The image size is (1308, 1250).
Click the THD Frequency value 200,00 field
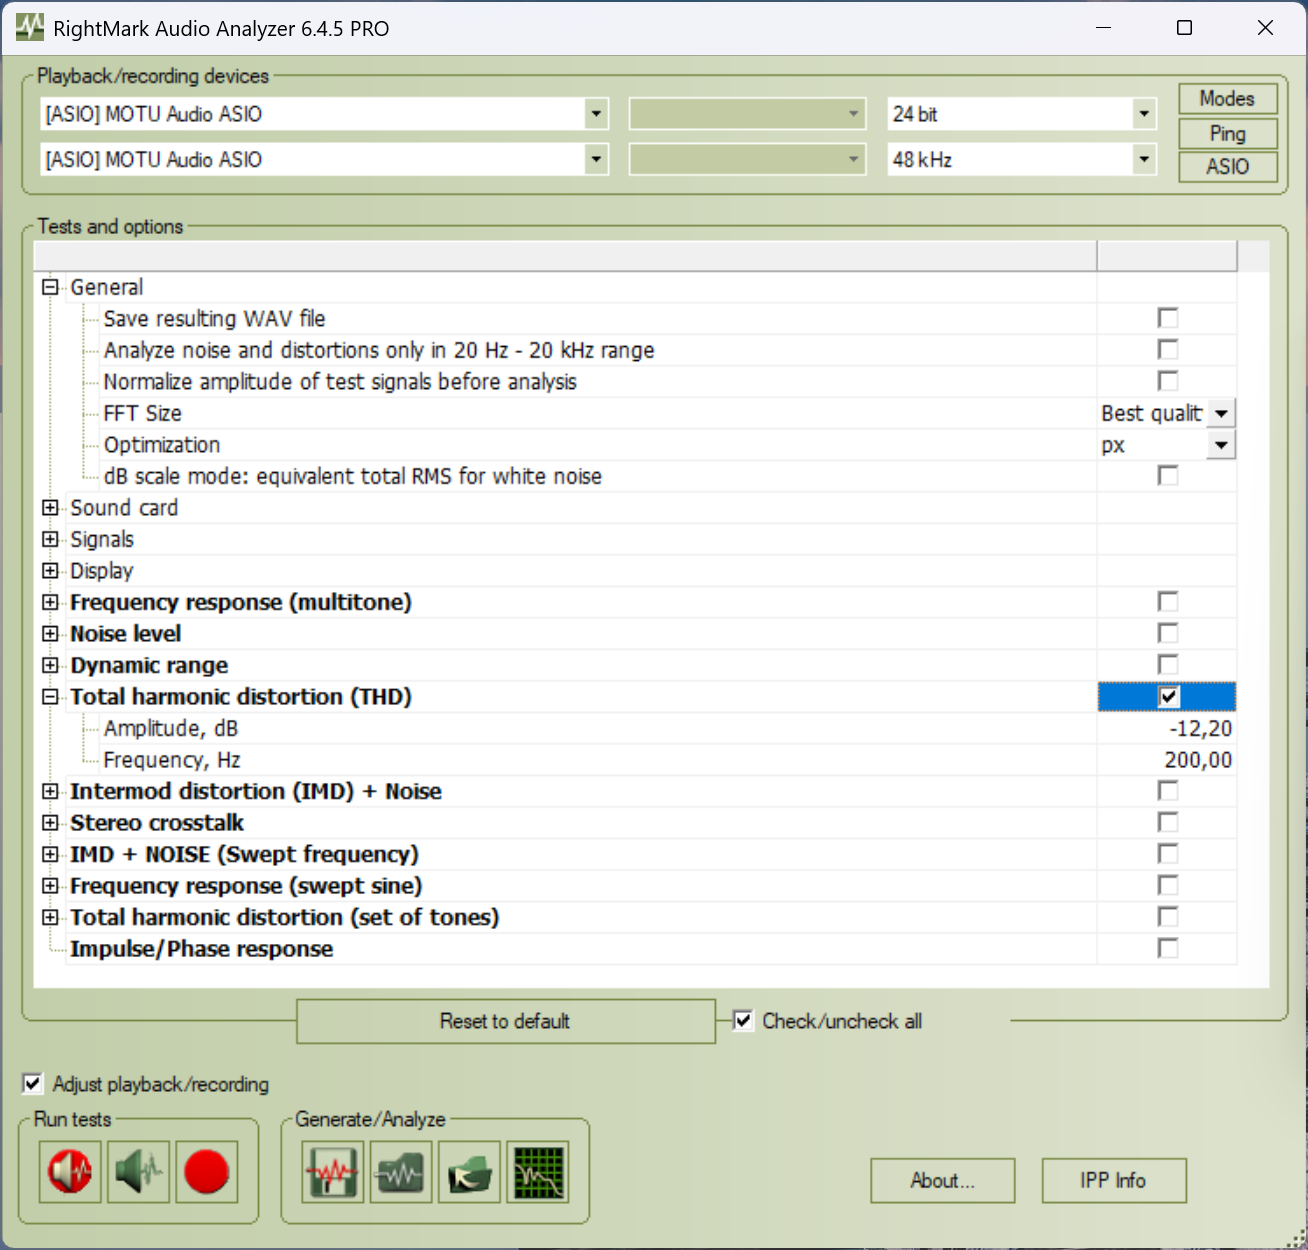click(x=1167, y=760)
